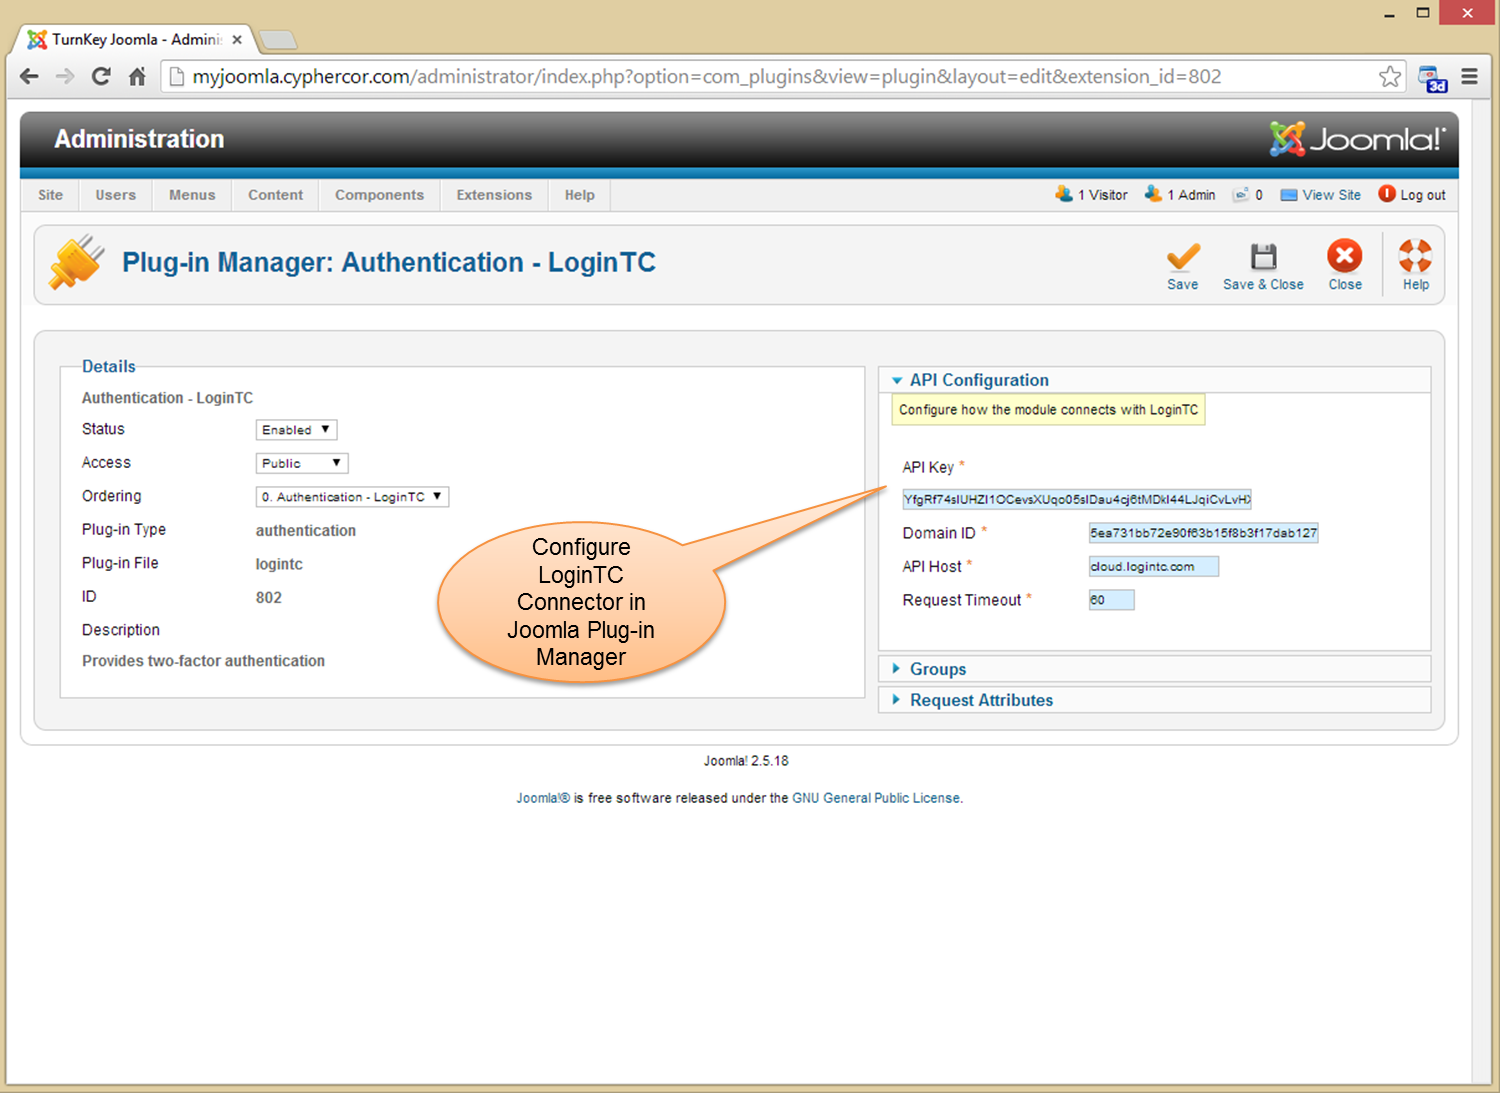Maximize the browser window

pyautogui.click(x=1423, y=13)
